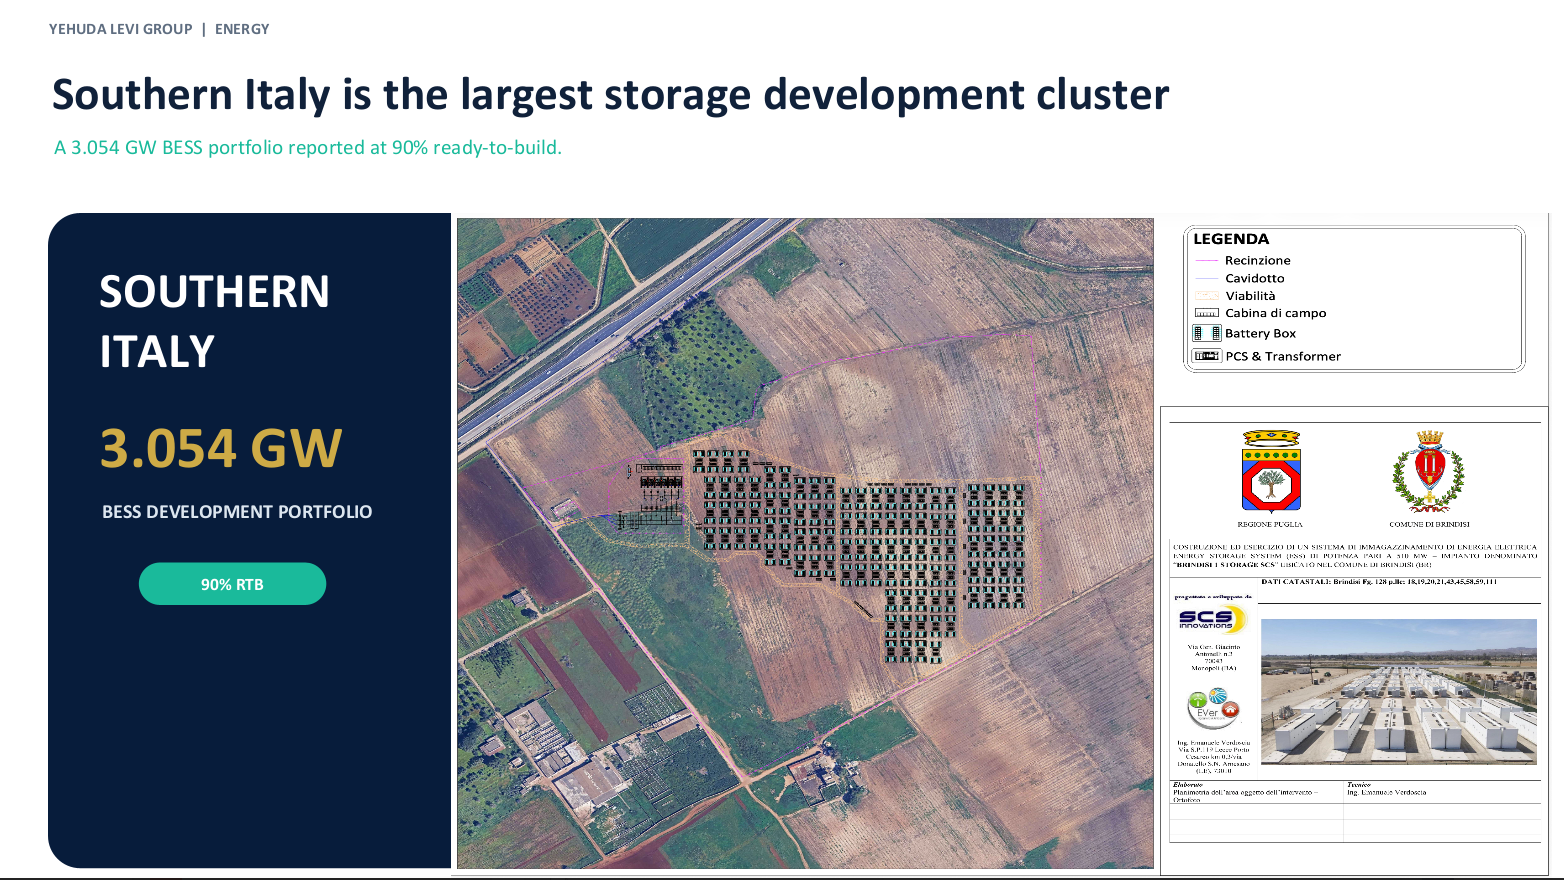Select the "PCS & Transformer" legend label
The height and width of the screenshot is (880, 1564).
(x=1283, y=356)
